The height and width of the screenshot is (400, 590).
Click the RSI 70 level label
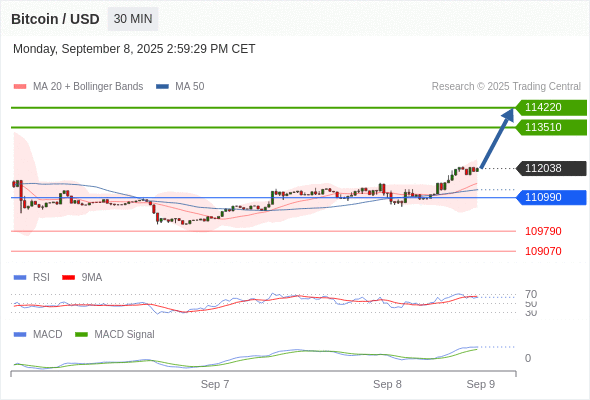pyautogui.click(x=531, y=294)
